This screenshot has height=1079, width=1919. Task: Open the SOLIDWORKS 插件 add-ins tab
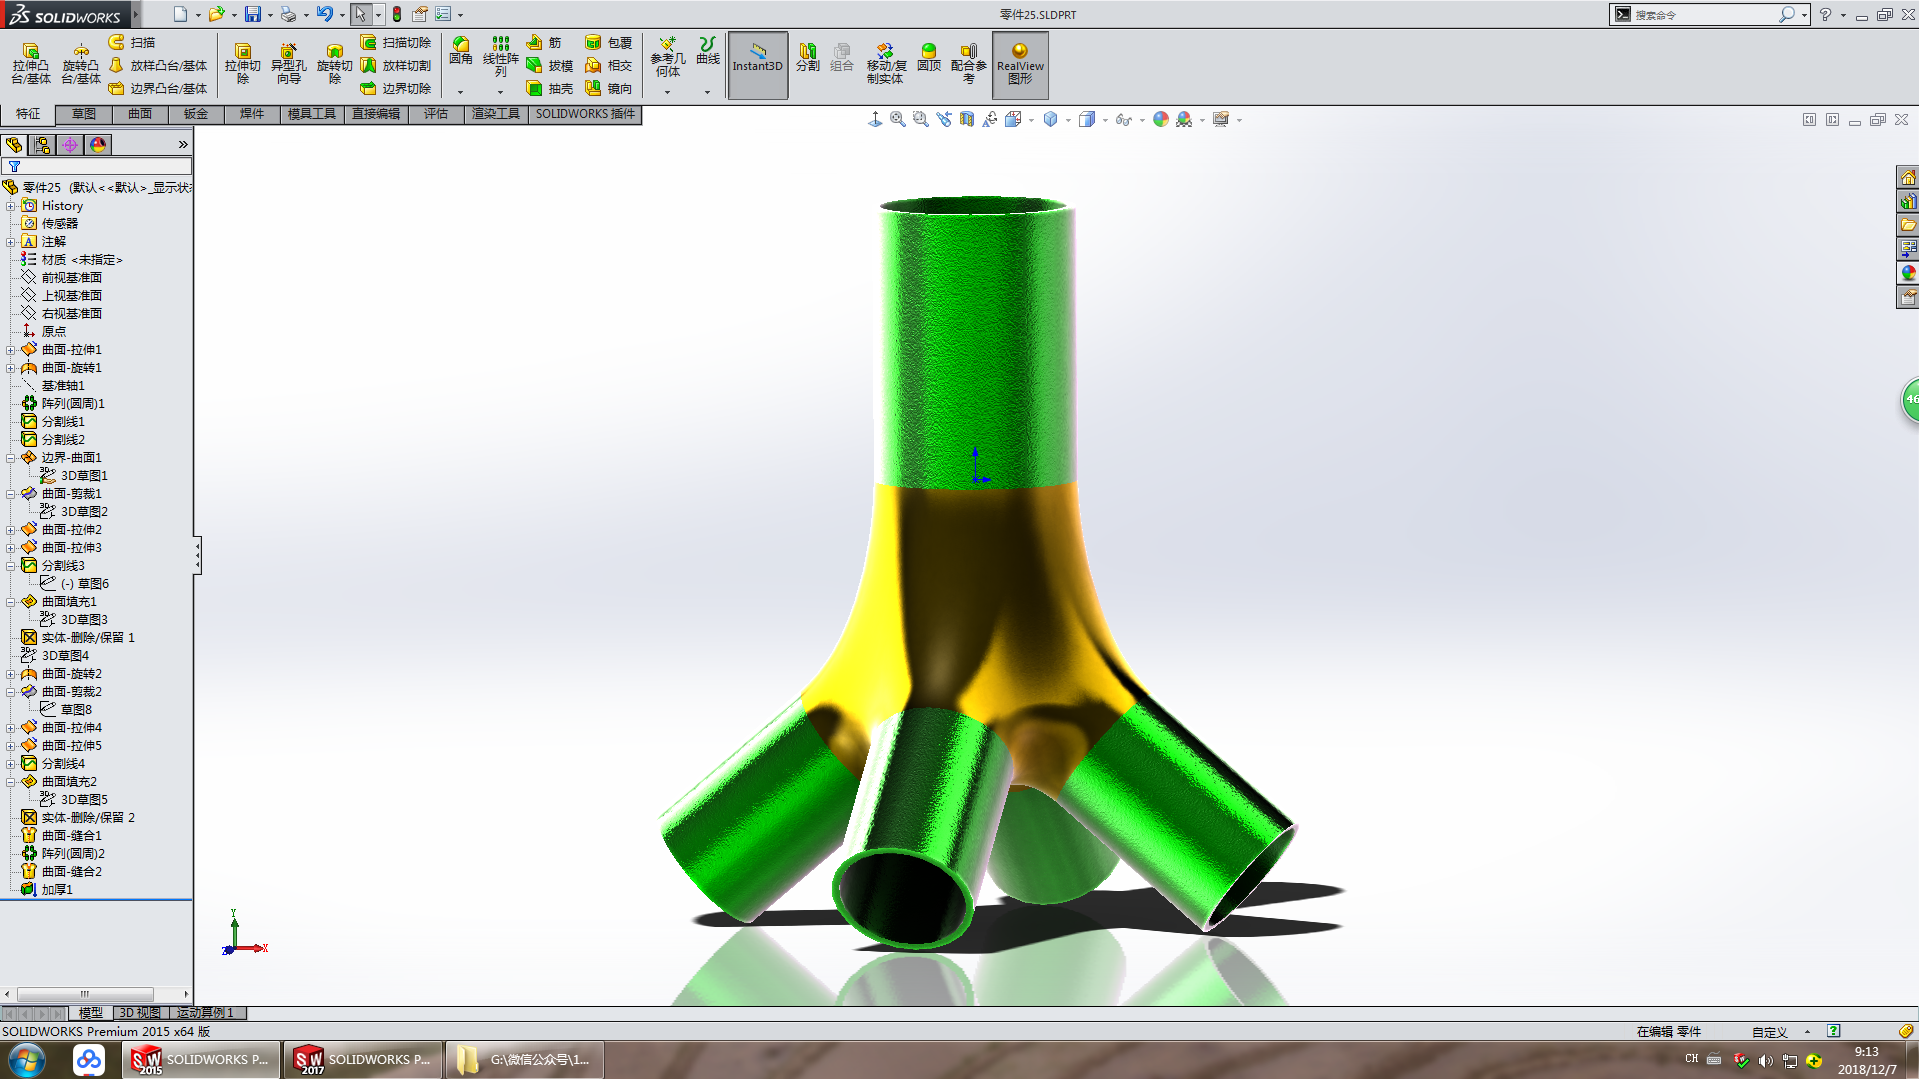(x=585, y=114)
